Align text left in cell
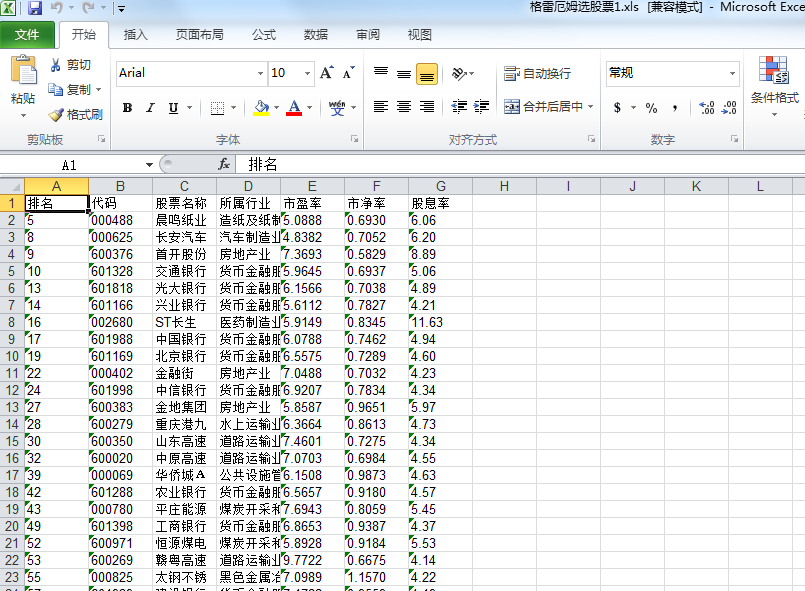Screen dimensions: 805x591 (381, 106)
